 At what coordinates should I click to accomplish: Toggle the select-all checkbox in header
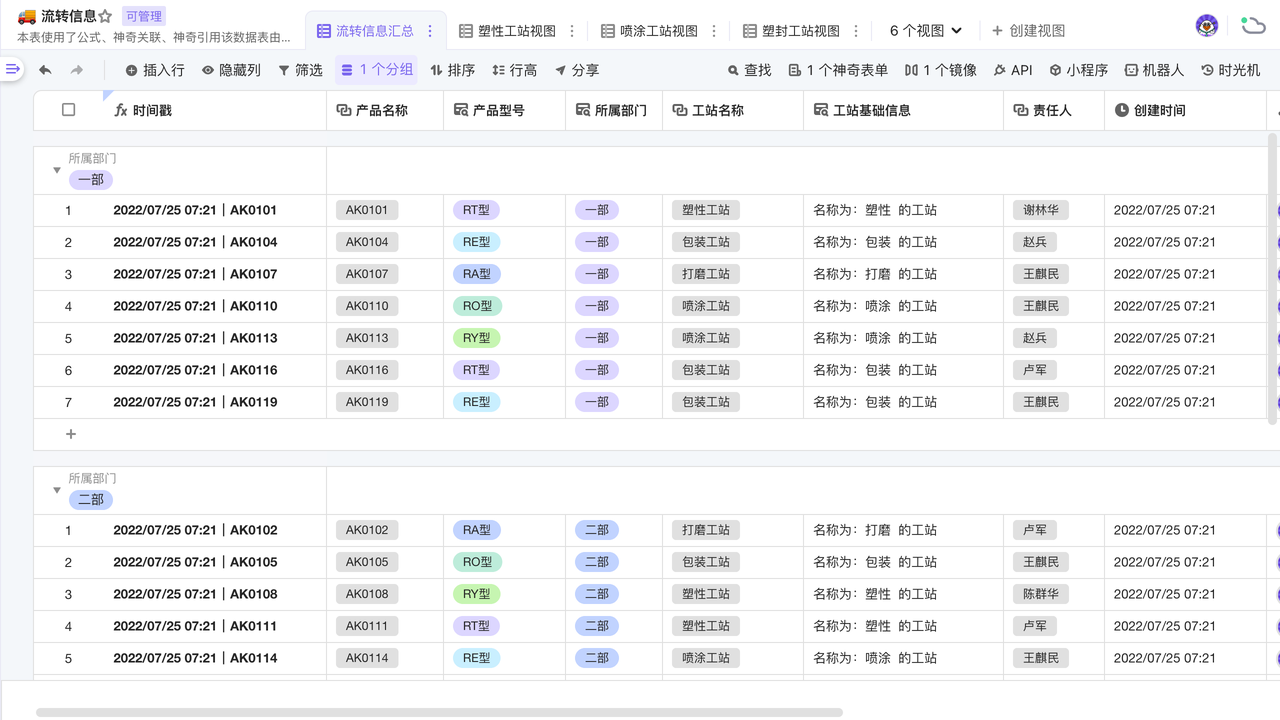[x=68, y=110]
